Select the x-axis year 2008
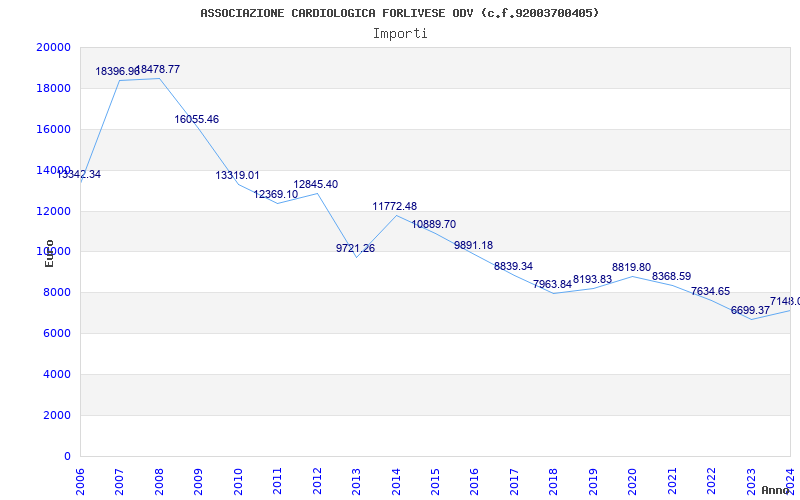 (159, 481)
